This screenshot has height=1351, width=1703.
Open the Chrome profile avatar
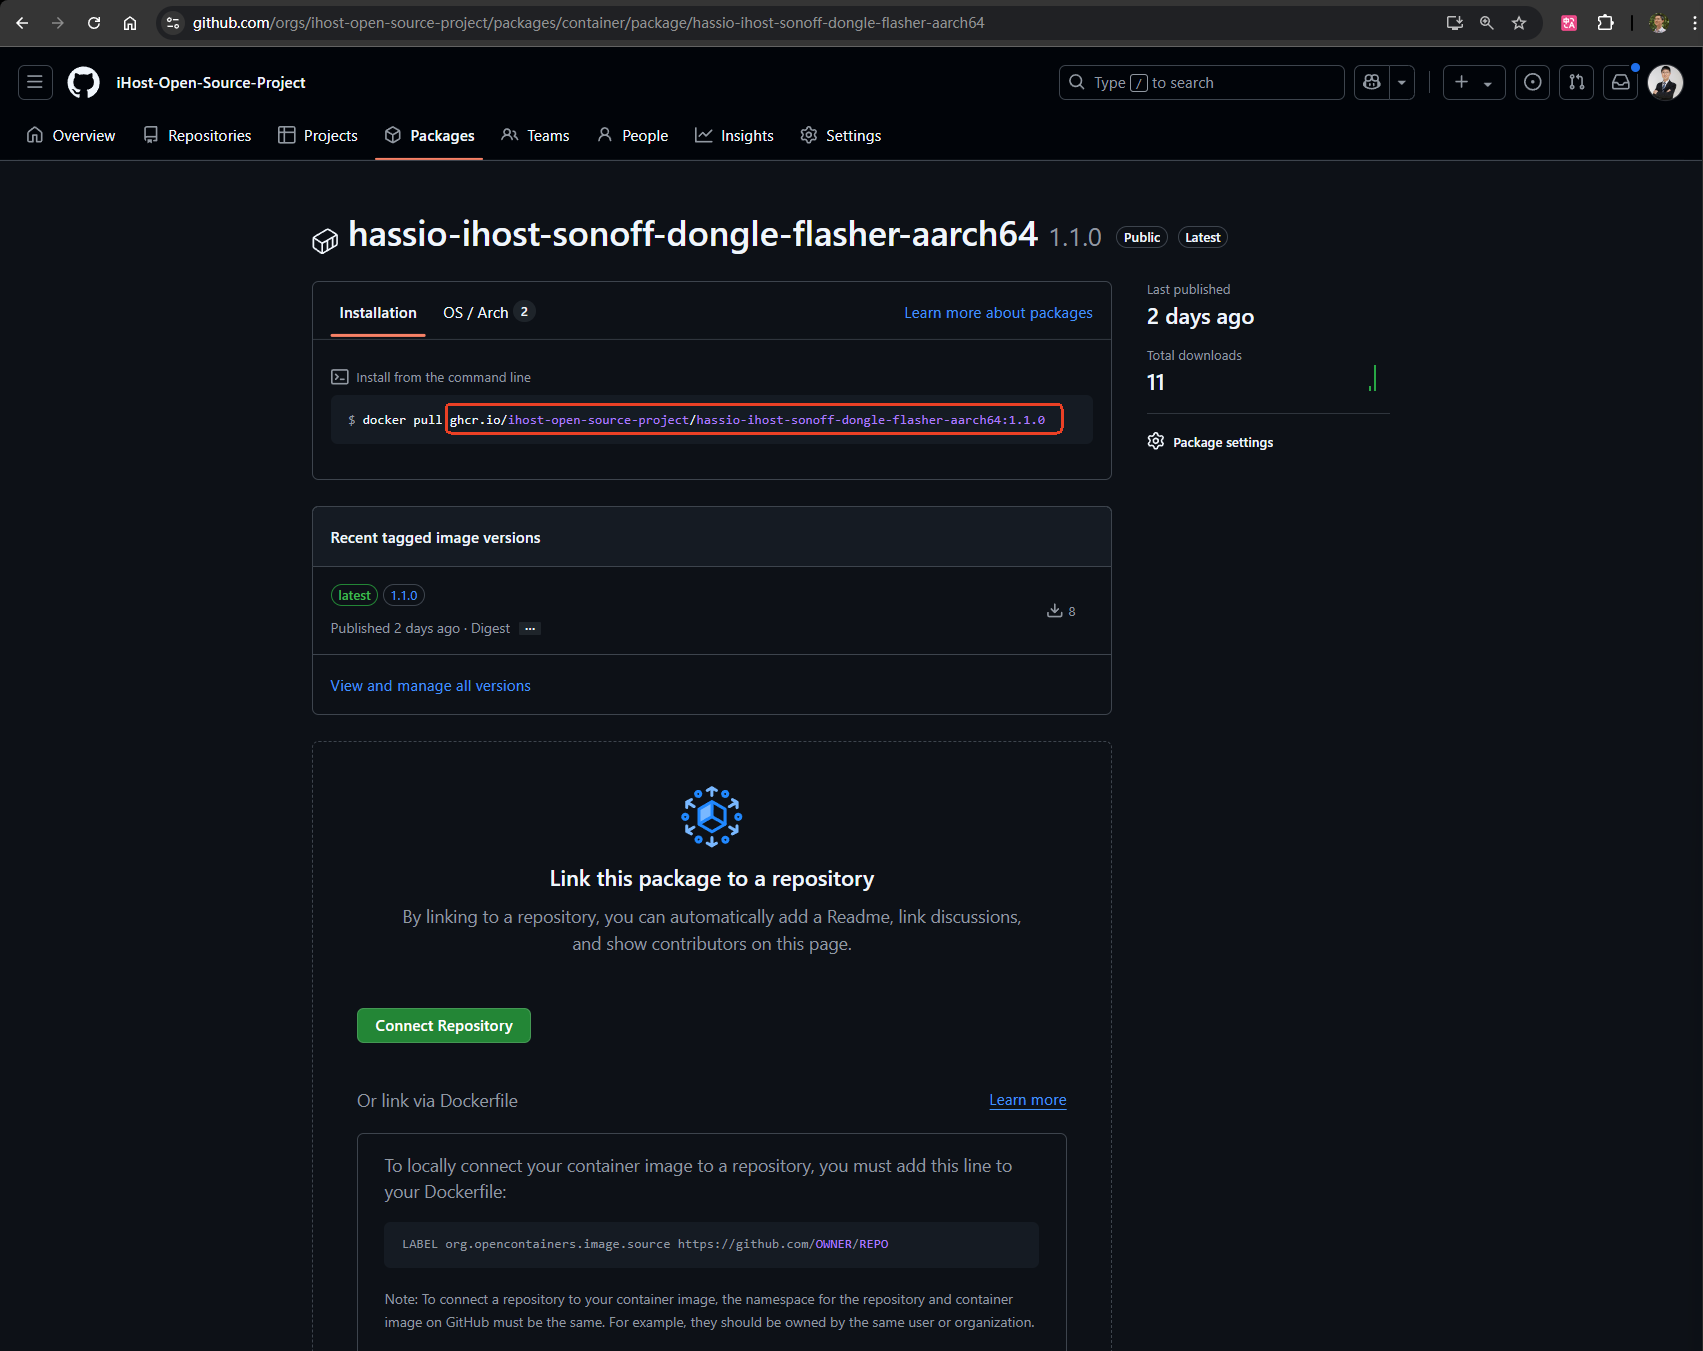[x=1659, y=23]
